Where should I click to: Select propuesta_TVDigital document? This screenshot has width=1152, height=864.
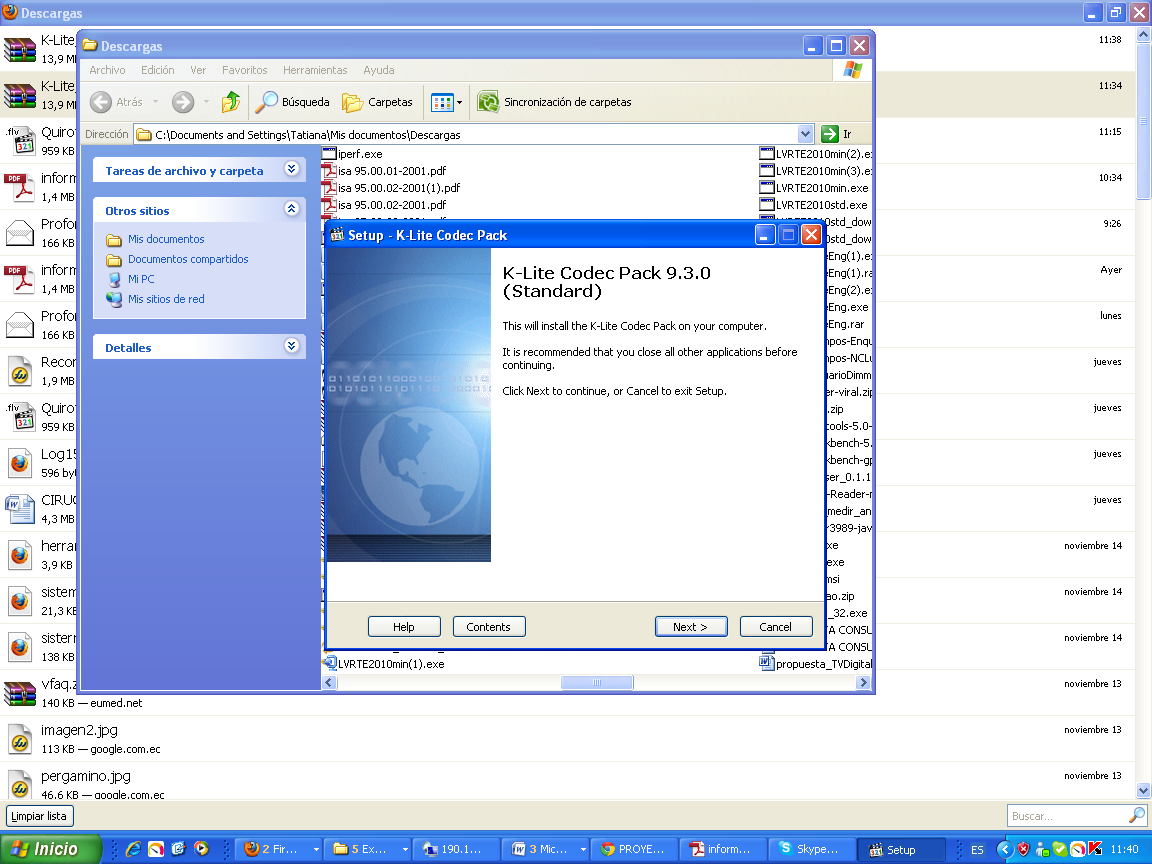tap(816, 663)
